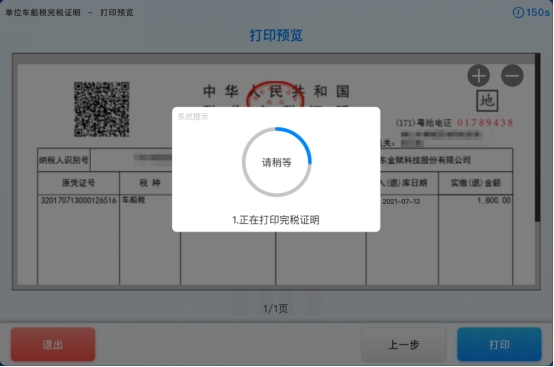Click the 车船税 tax type cell
The width and height of the screenshot is (554, 367).
(134, 200)
